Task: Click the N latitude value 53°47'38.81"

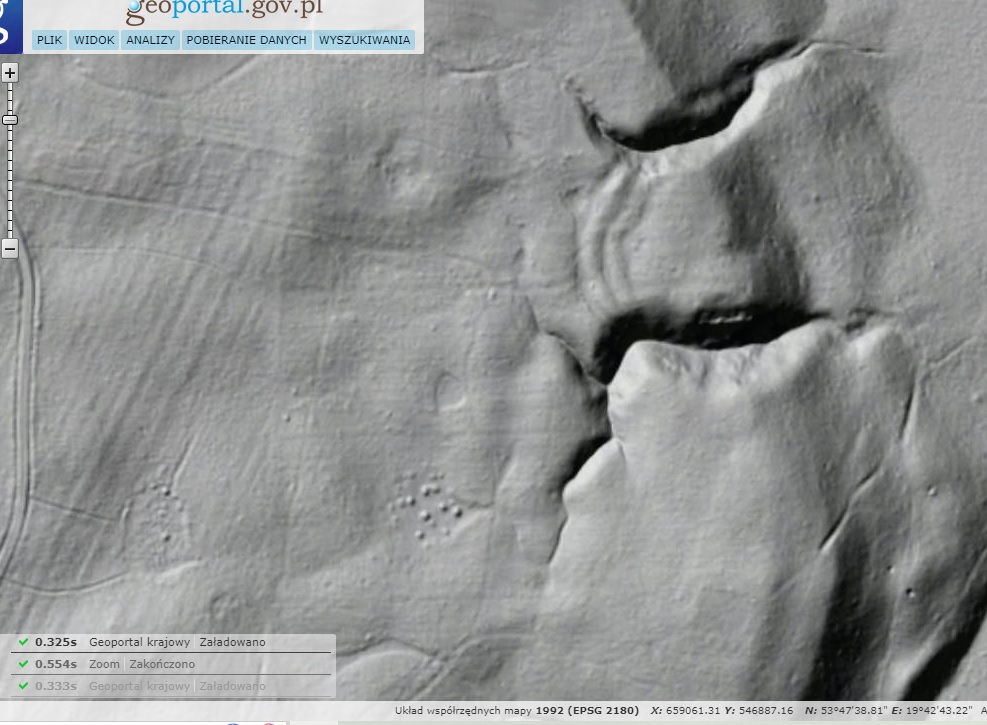Action: click(x=847, y=711)
